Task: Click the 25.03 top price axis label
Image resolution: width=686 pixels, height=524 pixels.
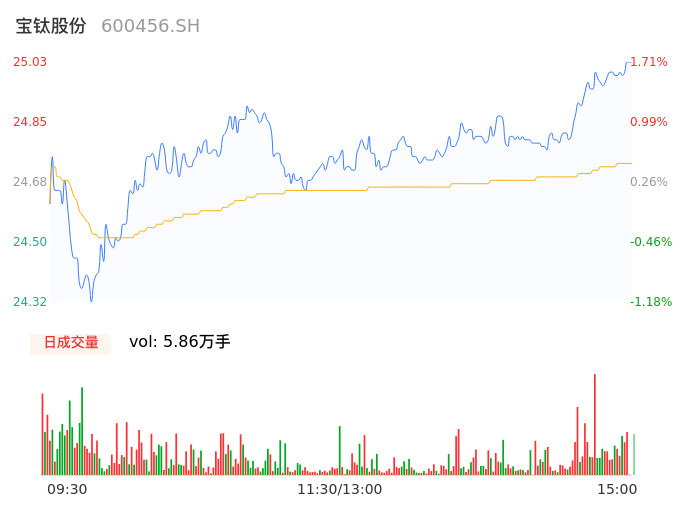Action: [30, 62]
